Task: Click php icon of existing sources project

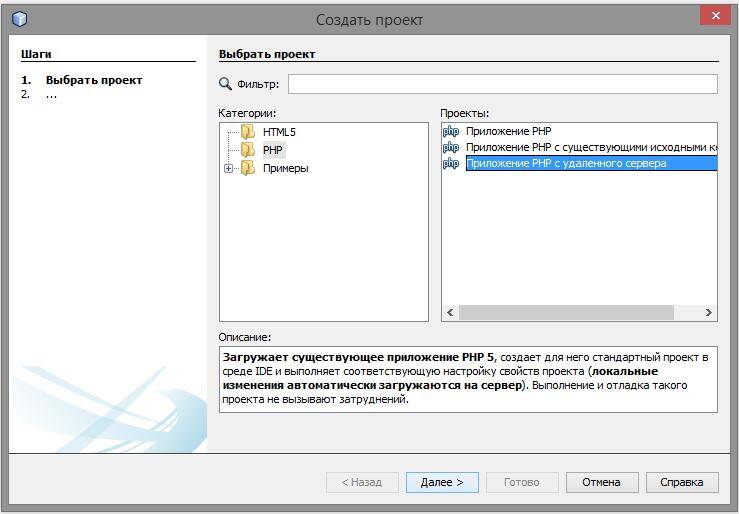Action: tap(451, 147)
